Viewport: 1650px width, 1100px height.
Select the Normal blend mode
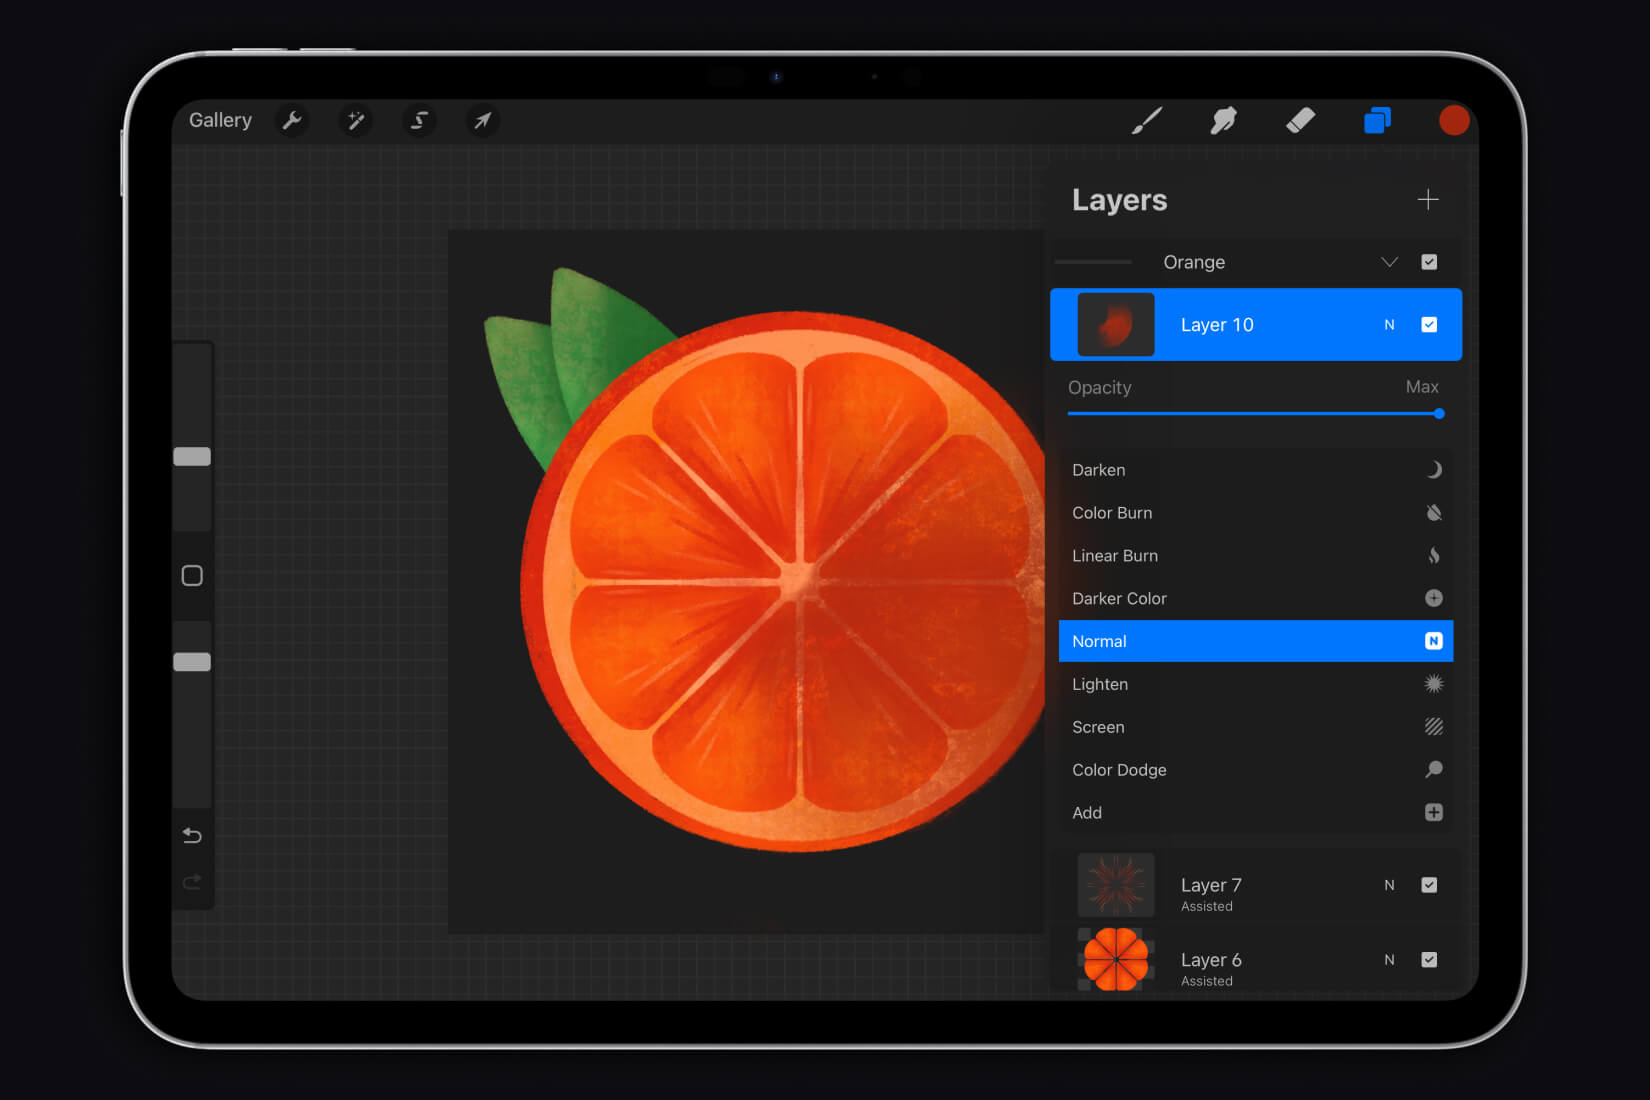[x=1256, y=641]
